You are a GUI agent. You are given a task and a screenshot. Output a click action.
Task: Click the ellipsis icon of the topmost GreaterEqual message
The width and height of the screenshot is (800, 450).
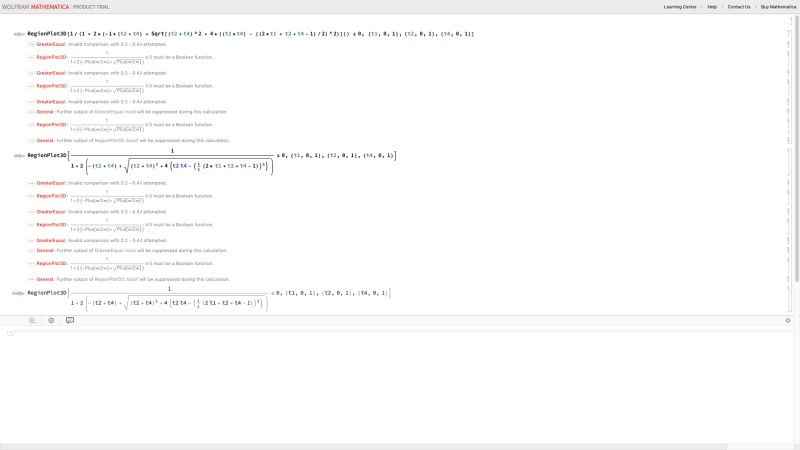[31, 44]
